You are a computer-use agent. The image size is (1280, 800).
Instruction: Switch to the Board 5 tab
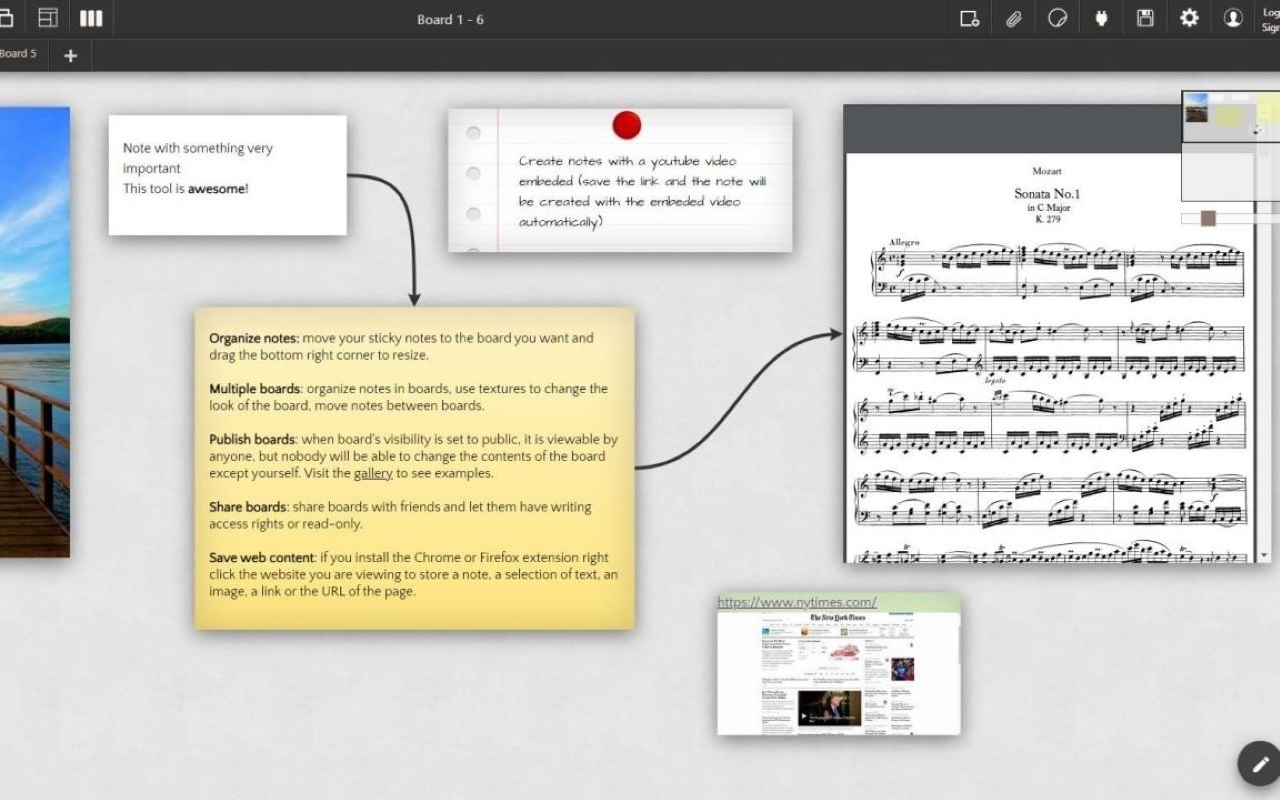pos(18,55)
